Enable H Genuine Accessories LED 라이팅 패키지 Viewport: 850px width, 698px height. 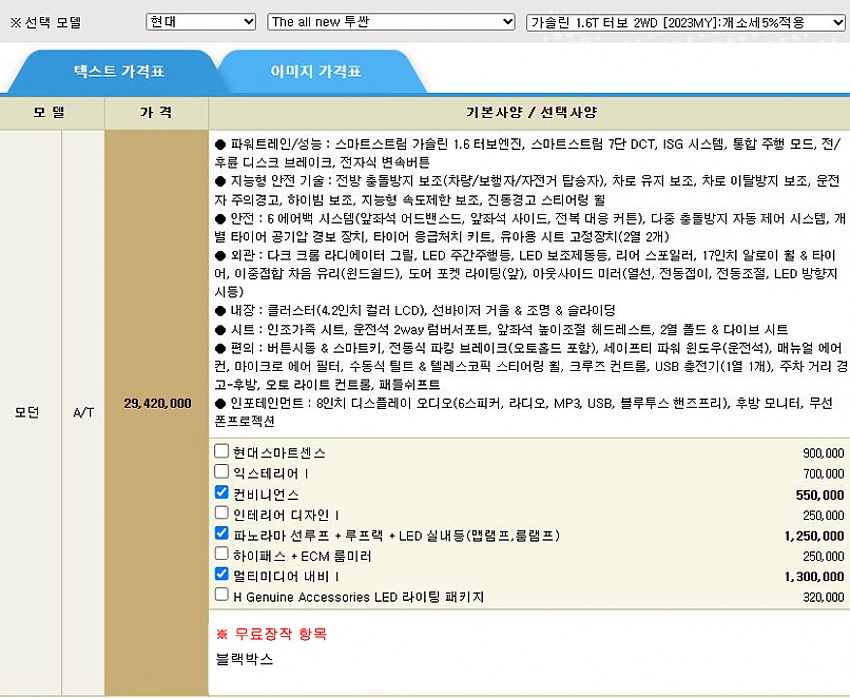tap(222, 595)
